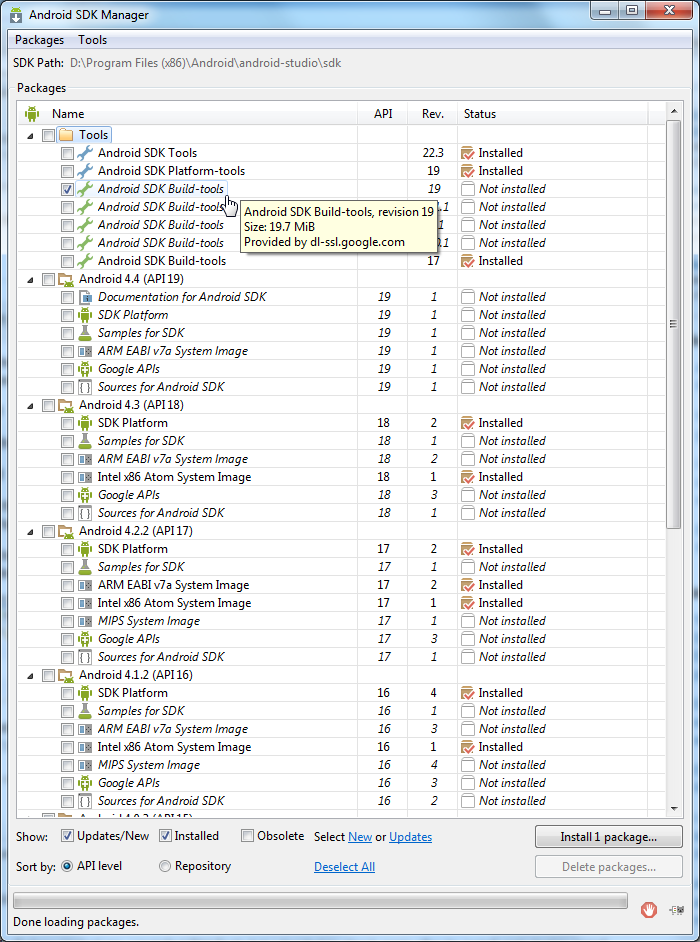Open the Packages menu
The image size is (700, 942).
click(x=39, y=40)
